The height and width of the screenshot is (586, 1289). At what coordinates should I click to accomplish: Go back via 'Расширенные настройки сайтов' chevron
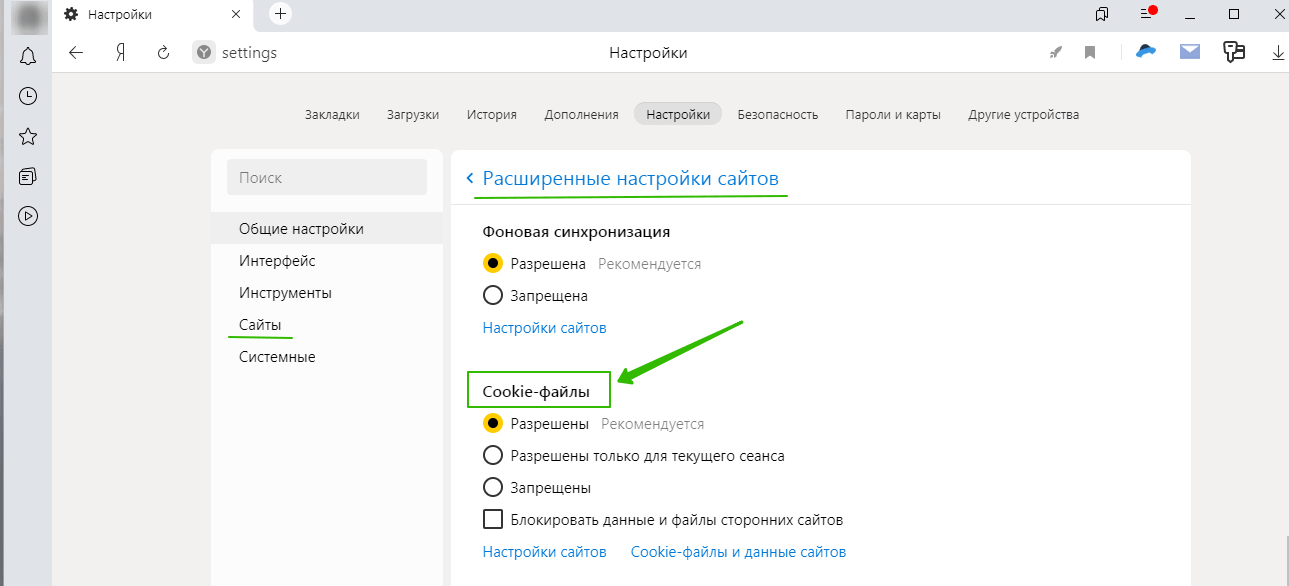click(470, 179)
